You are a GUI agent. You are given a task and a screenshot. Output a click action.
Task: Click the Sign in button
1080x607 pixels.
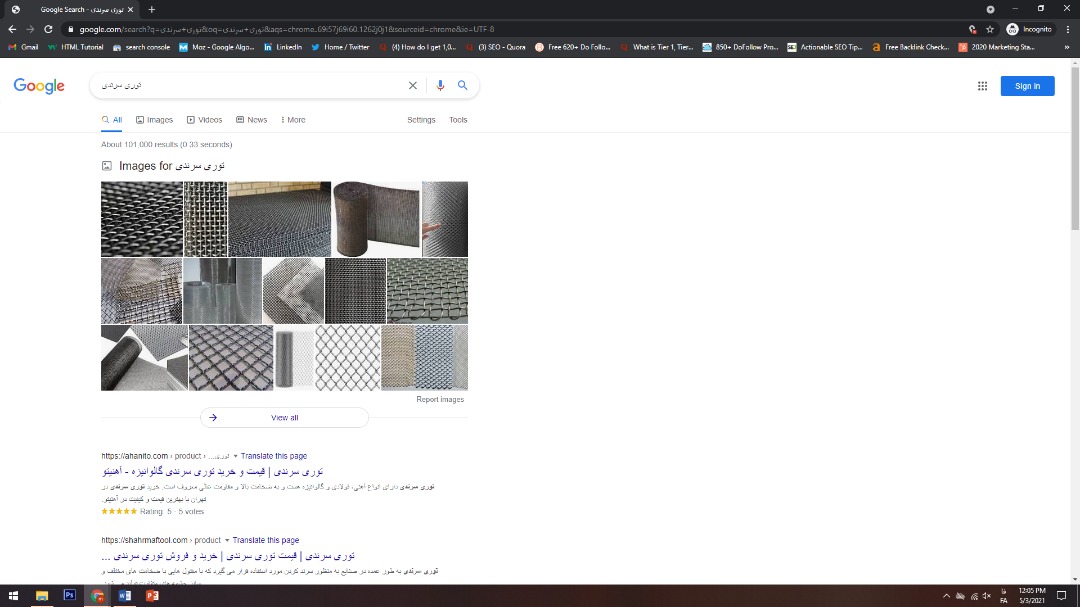click(1027, 86)
